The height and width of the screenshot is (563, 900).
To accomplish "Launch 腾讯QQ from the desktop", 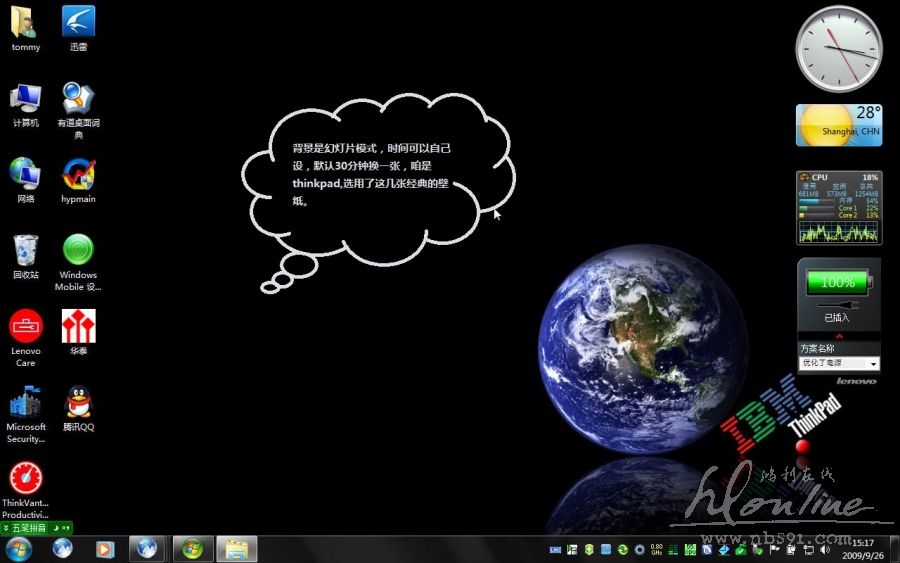I will tap(78, 402).
